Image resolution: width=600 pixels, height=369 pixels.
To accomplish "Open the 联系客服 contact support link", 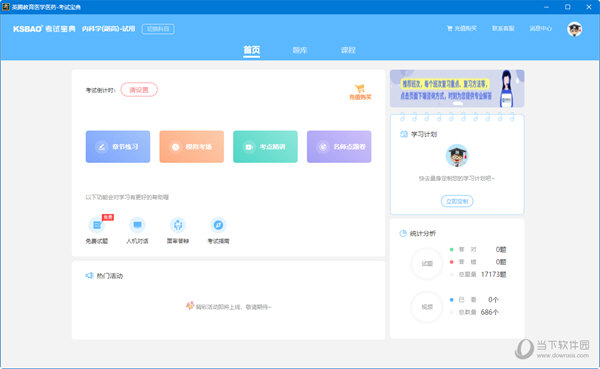I will (503, 28).
